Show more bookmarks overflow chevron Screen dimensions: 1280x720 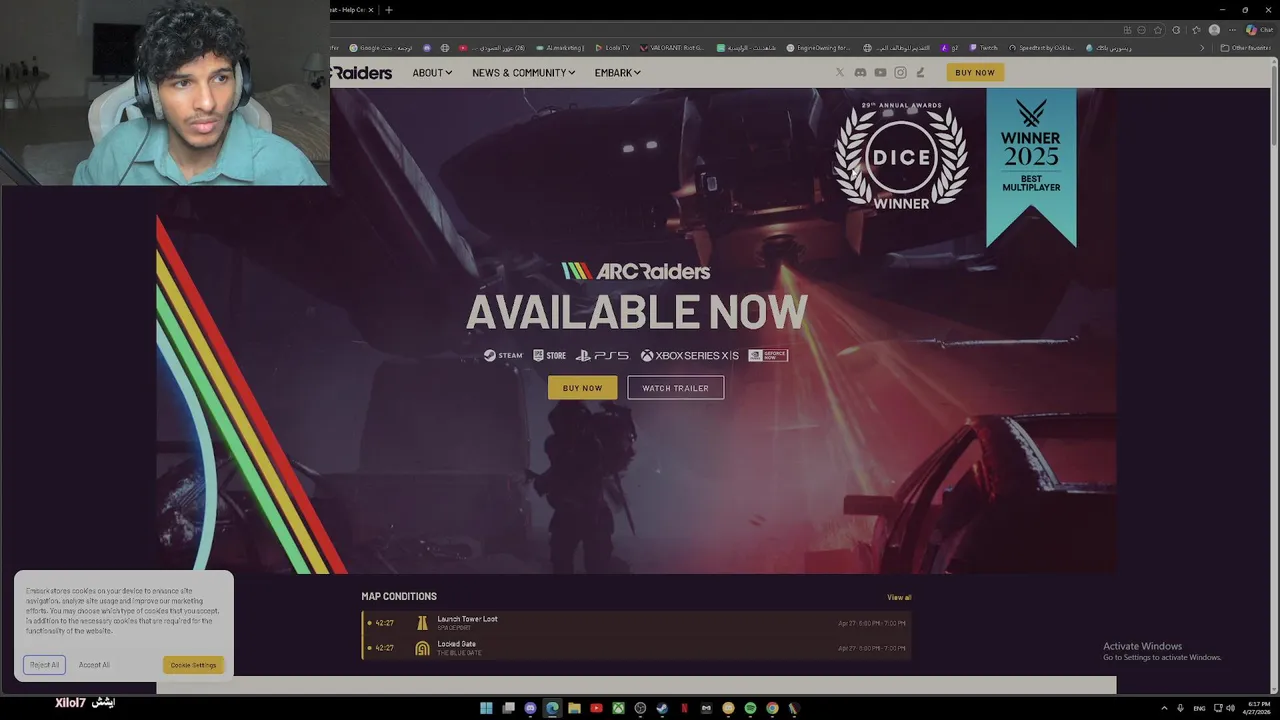[x=1202, y=48]
